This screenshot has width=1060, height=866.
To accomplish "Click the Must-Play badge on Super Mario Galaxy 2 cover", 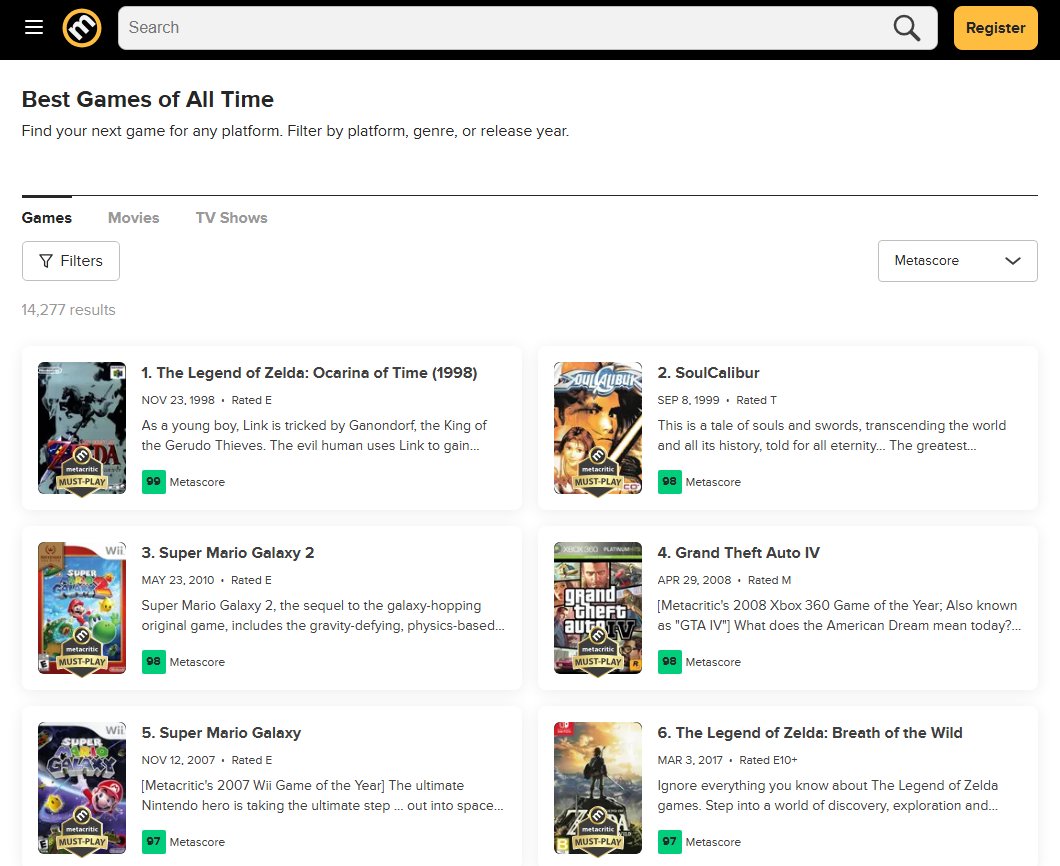I will [x=82, y=652].
